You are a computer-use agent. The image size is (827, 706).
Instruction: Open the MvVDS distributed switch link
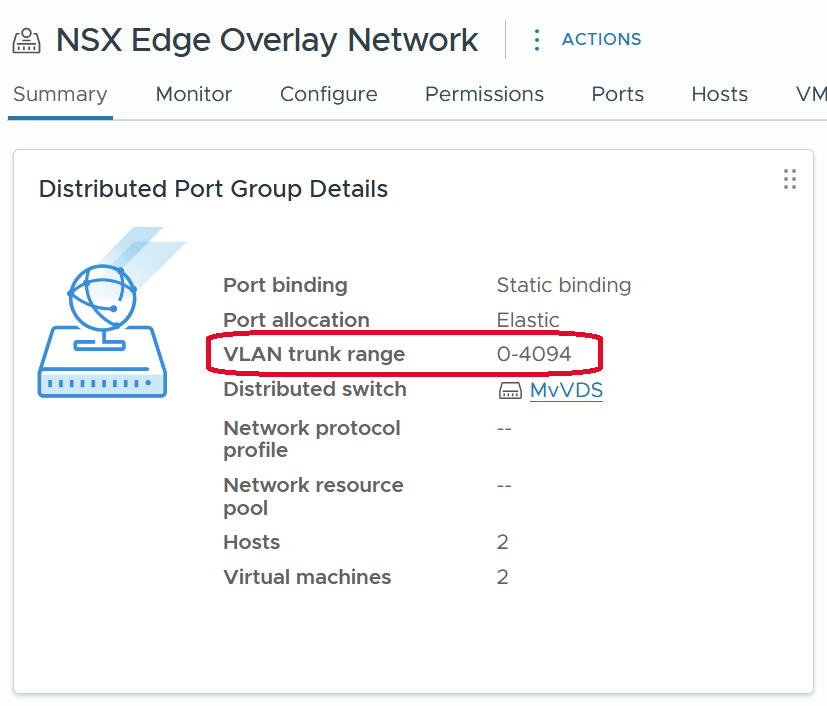566,390
